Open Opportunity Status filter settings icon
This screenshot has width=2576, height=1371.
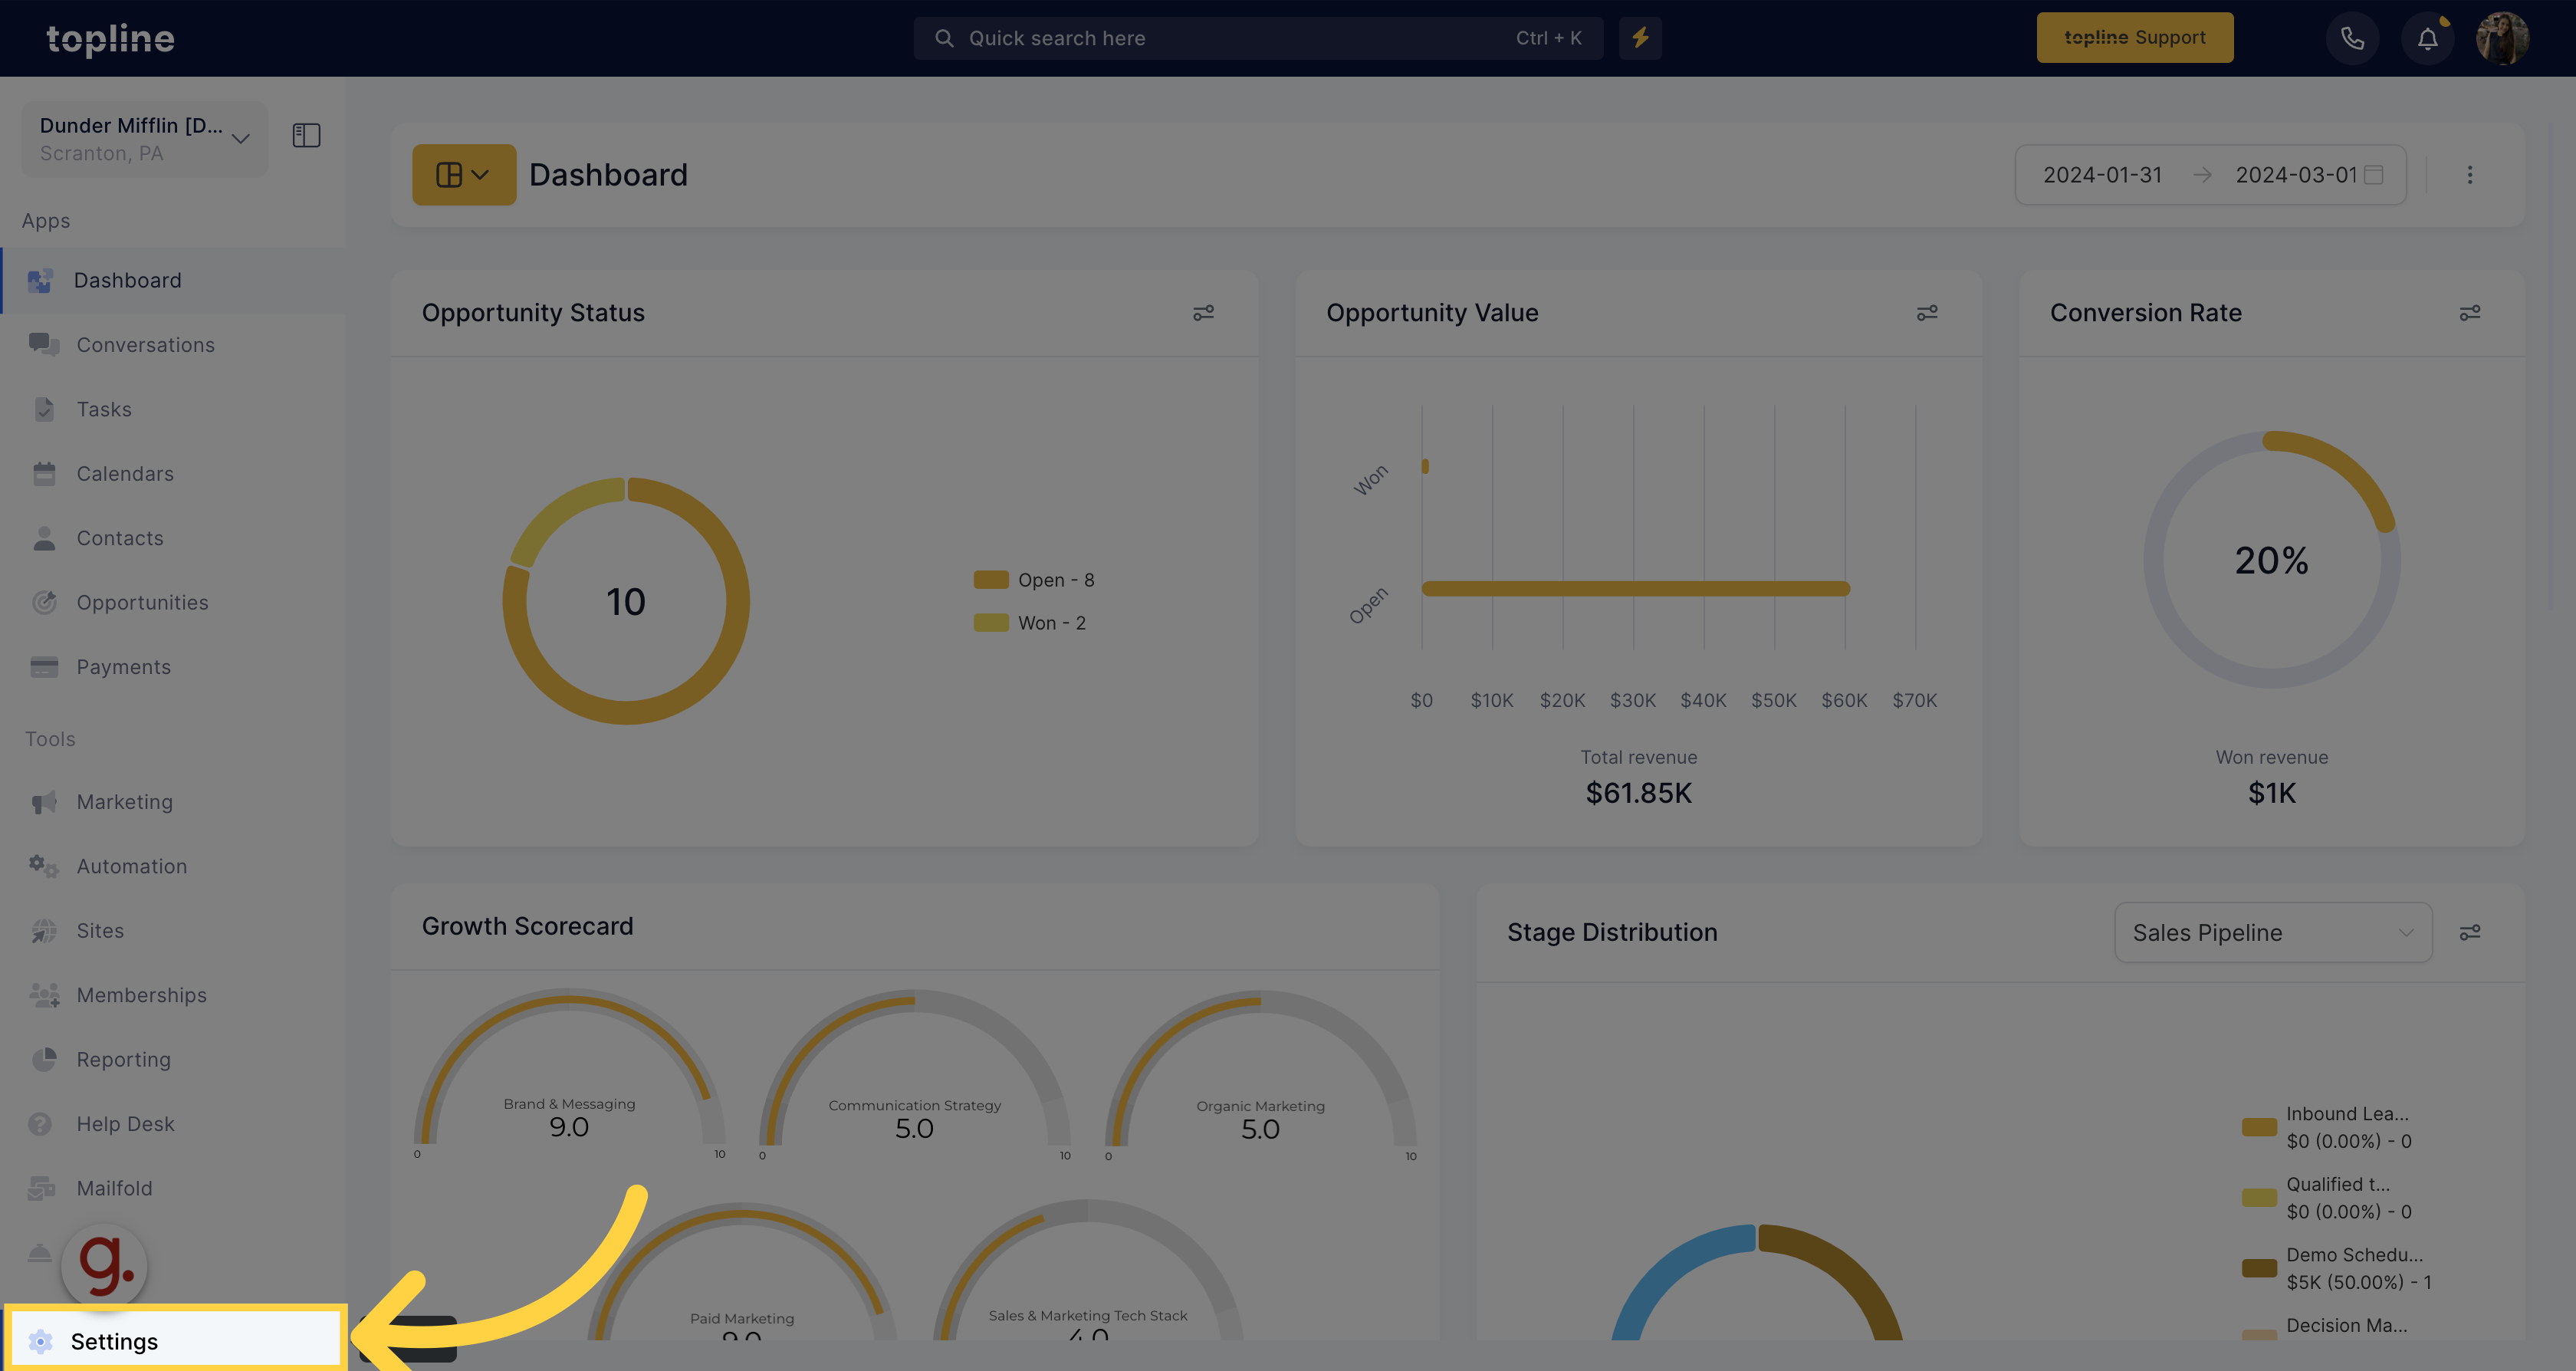pyautogui.click(x=1203, y=313)
